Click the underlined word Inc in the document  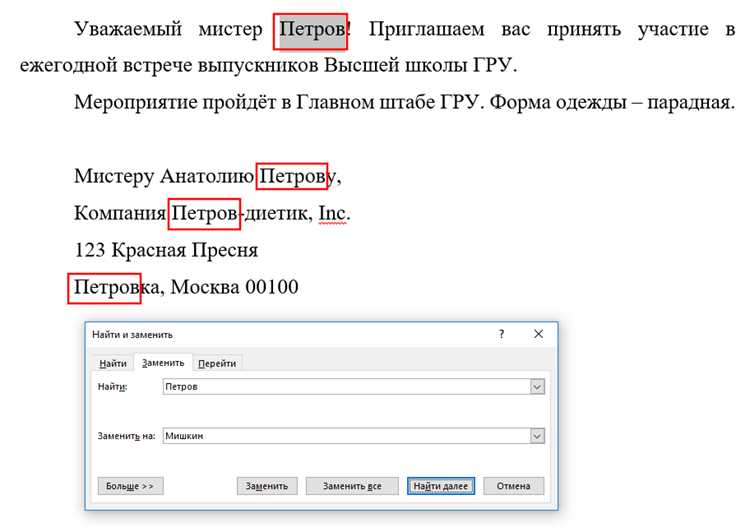pos(332,213)
